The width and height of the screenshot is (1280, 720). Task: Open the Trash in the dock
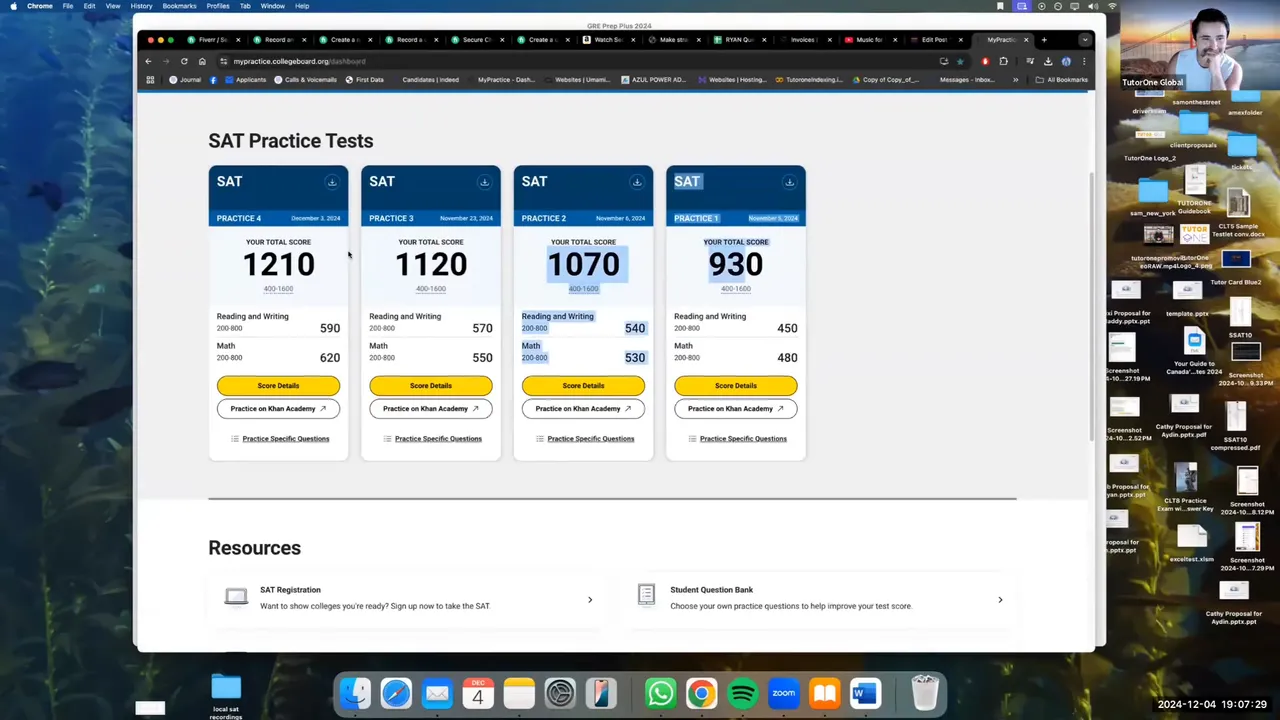click(x=925, y=693)
